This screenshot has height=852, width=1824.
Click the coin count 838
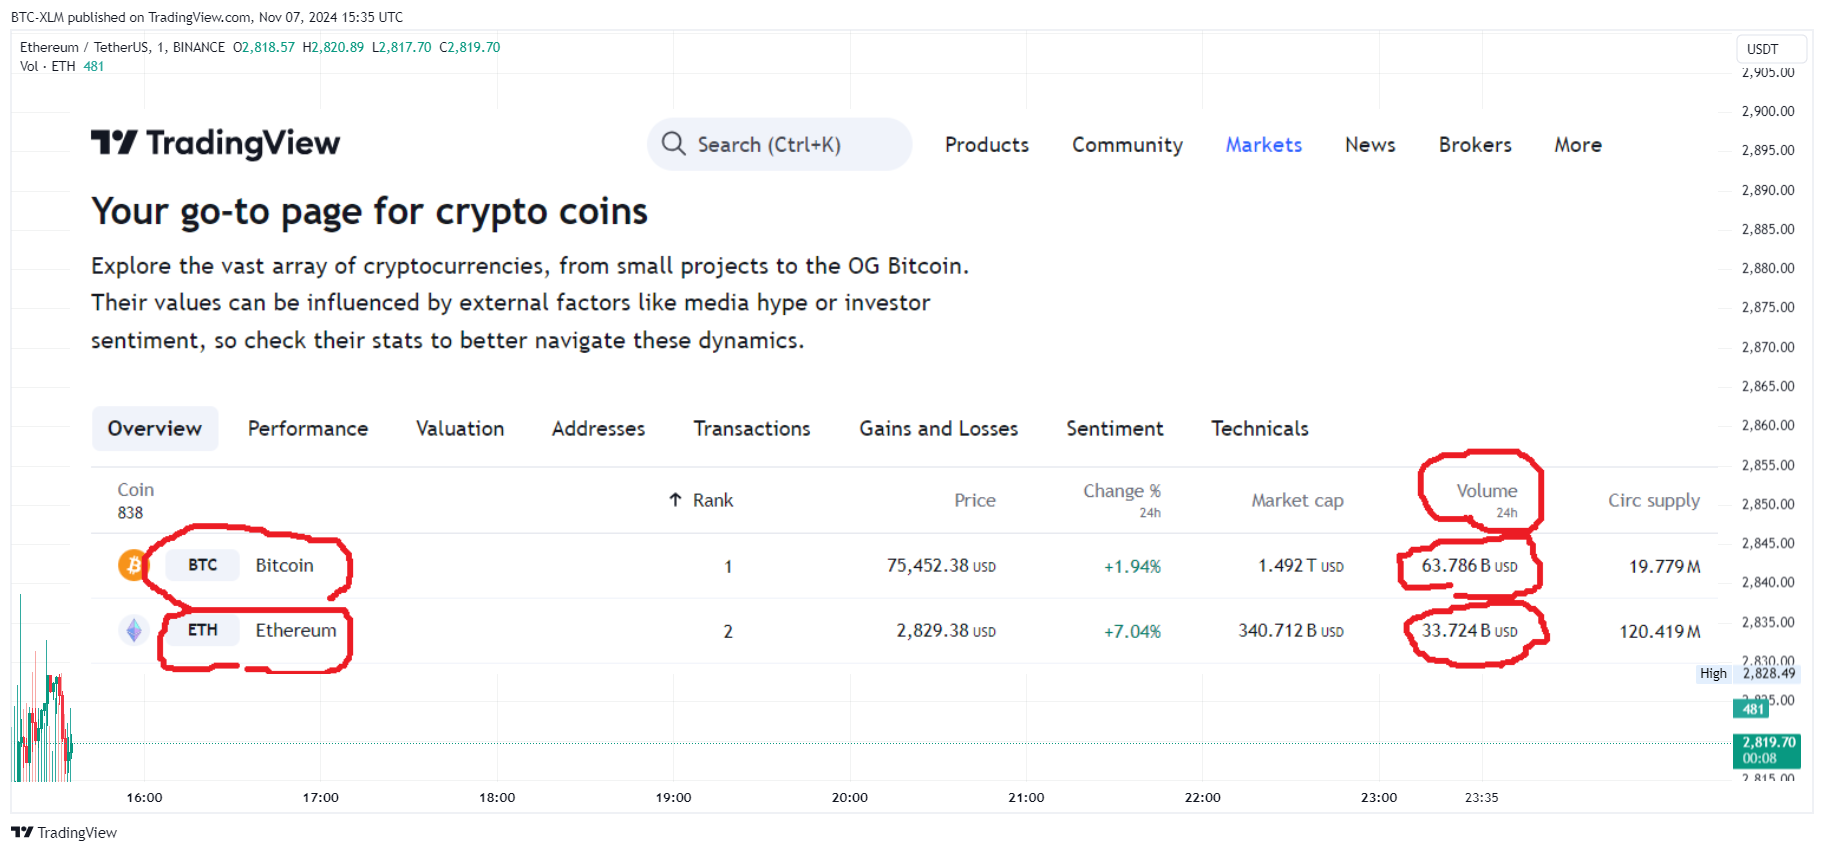pyautogui.click(x=130, y=513)
